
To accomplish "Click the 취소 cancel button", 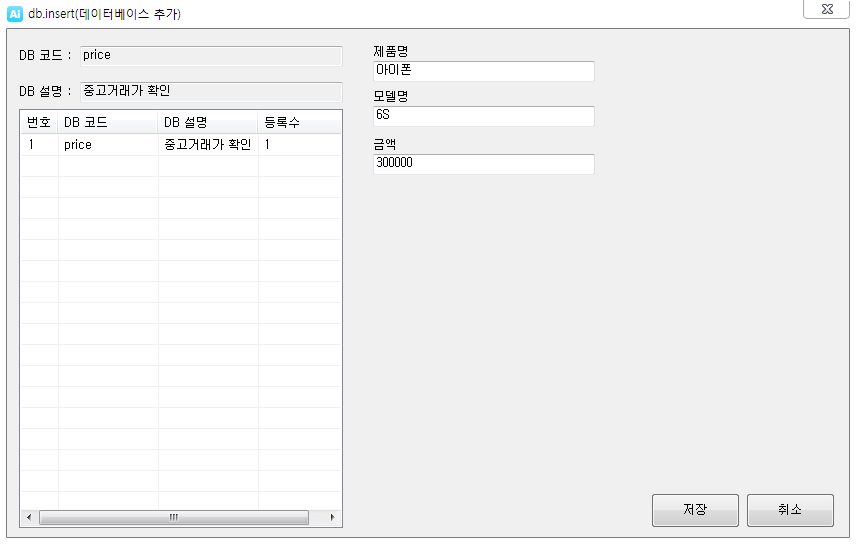I will [790, 510].
